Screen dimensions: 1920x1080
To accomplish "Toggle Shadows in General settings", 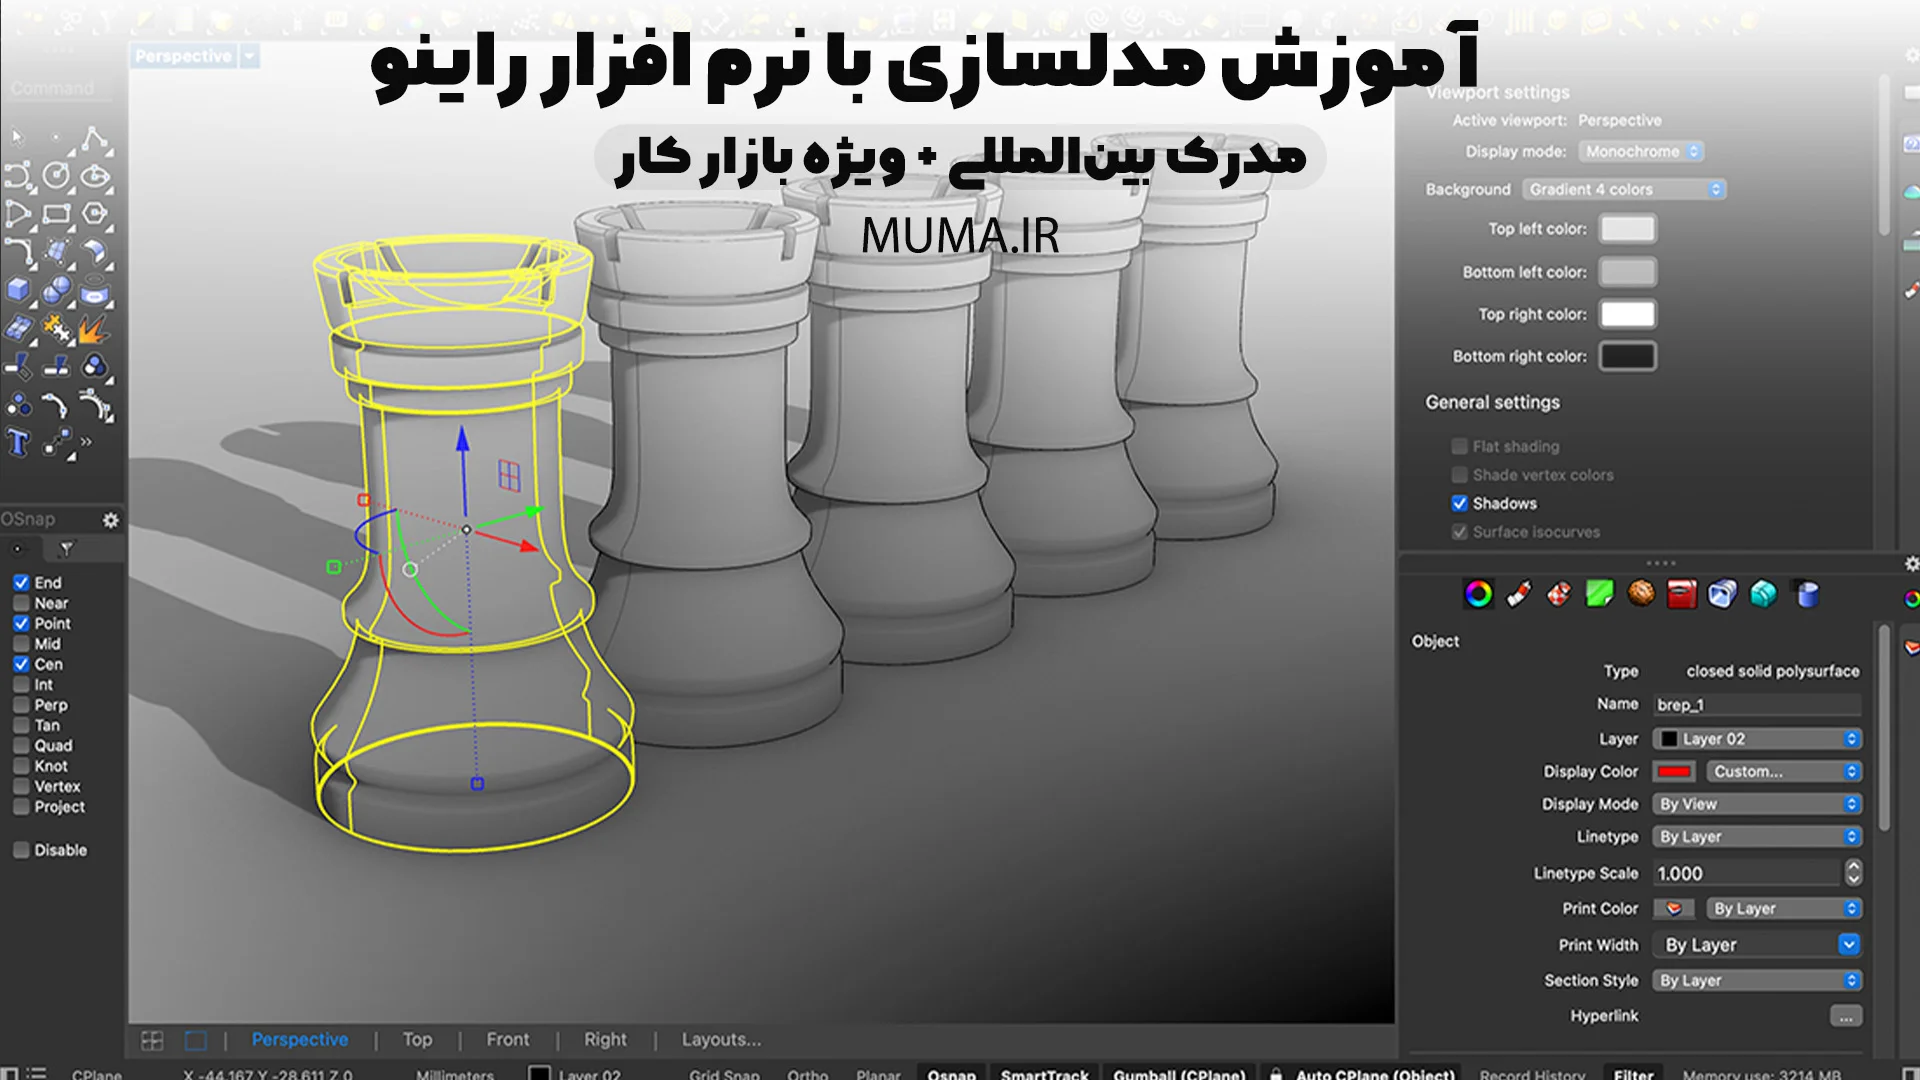I will [1461, 502].
